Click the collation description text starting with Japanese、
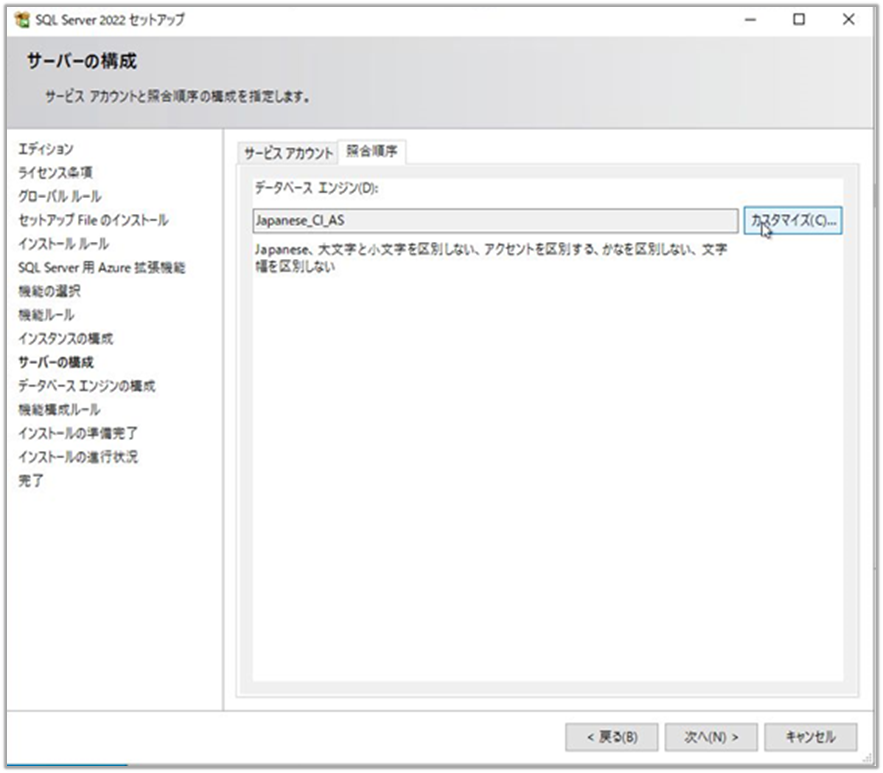Image resolution: width=883 pixels, height=773 pixels. point(490,257)
